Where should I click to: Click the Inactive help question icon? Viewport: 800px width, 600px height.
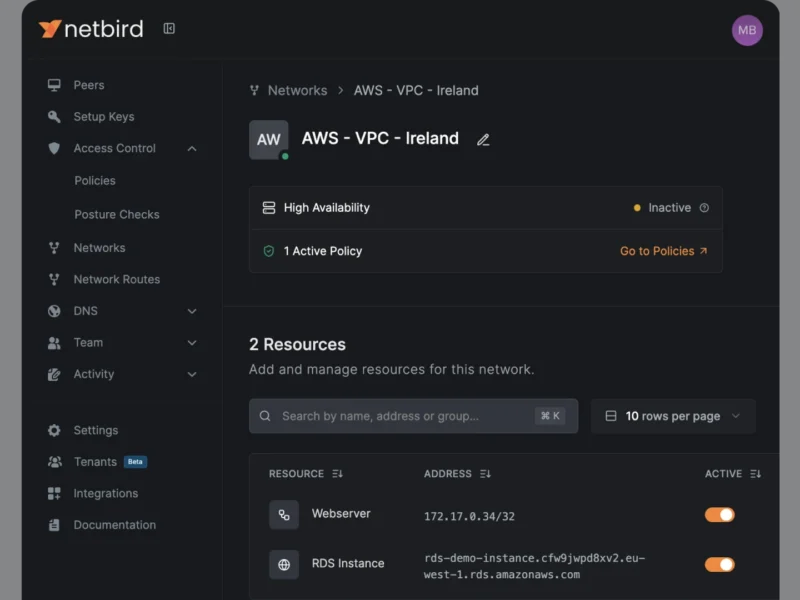pyautogui.click(x=704, y=208)
